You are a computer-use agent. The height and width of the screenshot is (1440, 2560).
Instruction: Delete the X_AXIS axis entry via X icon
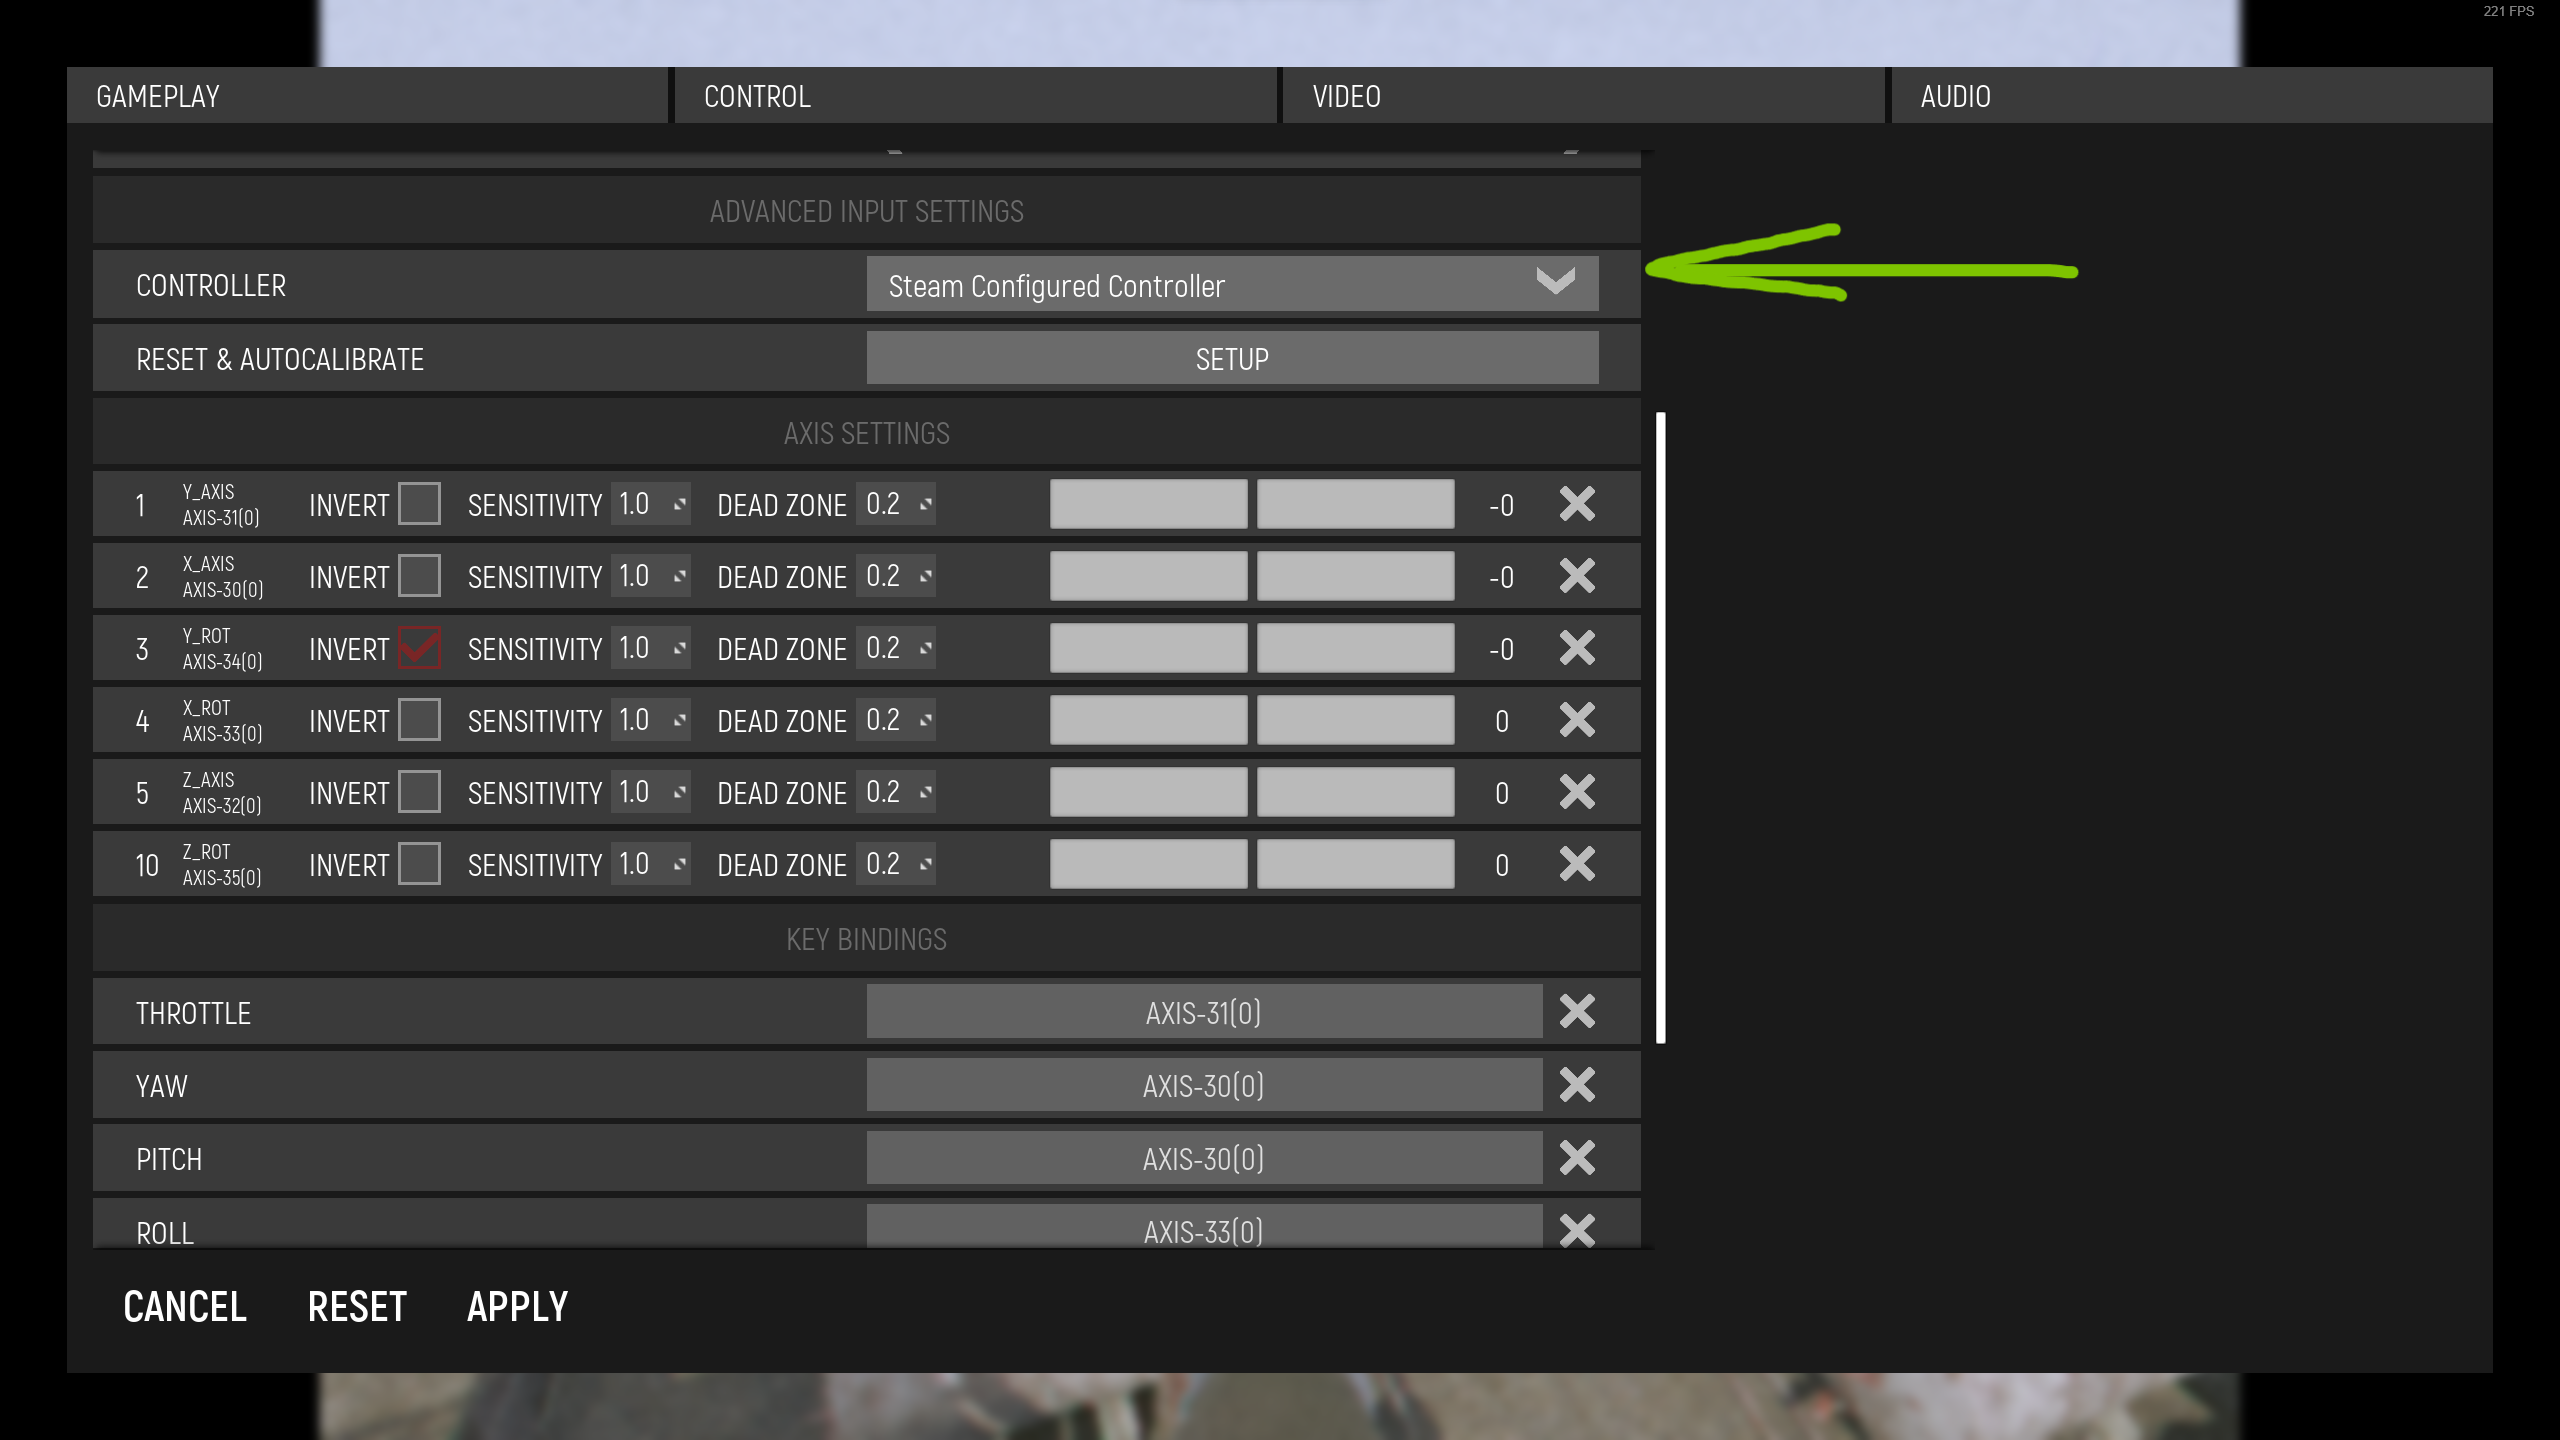point(1577,576)
